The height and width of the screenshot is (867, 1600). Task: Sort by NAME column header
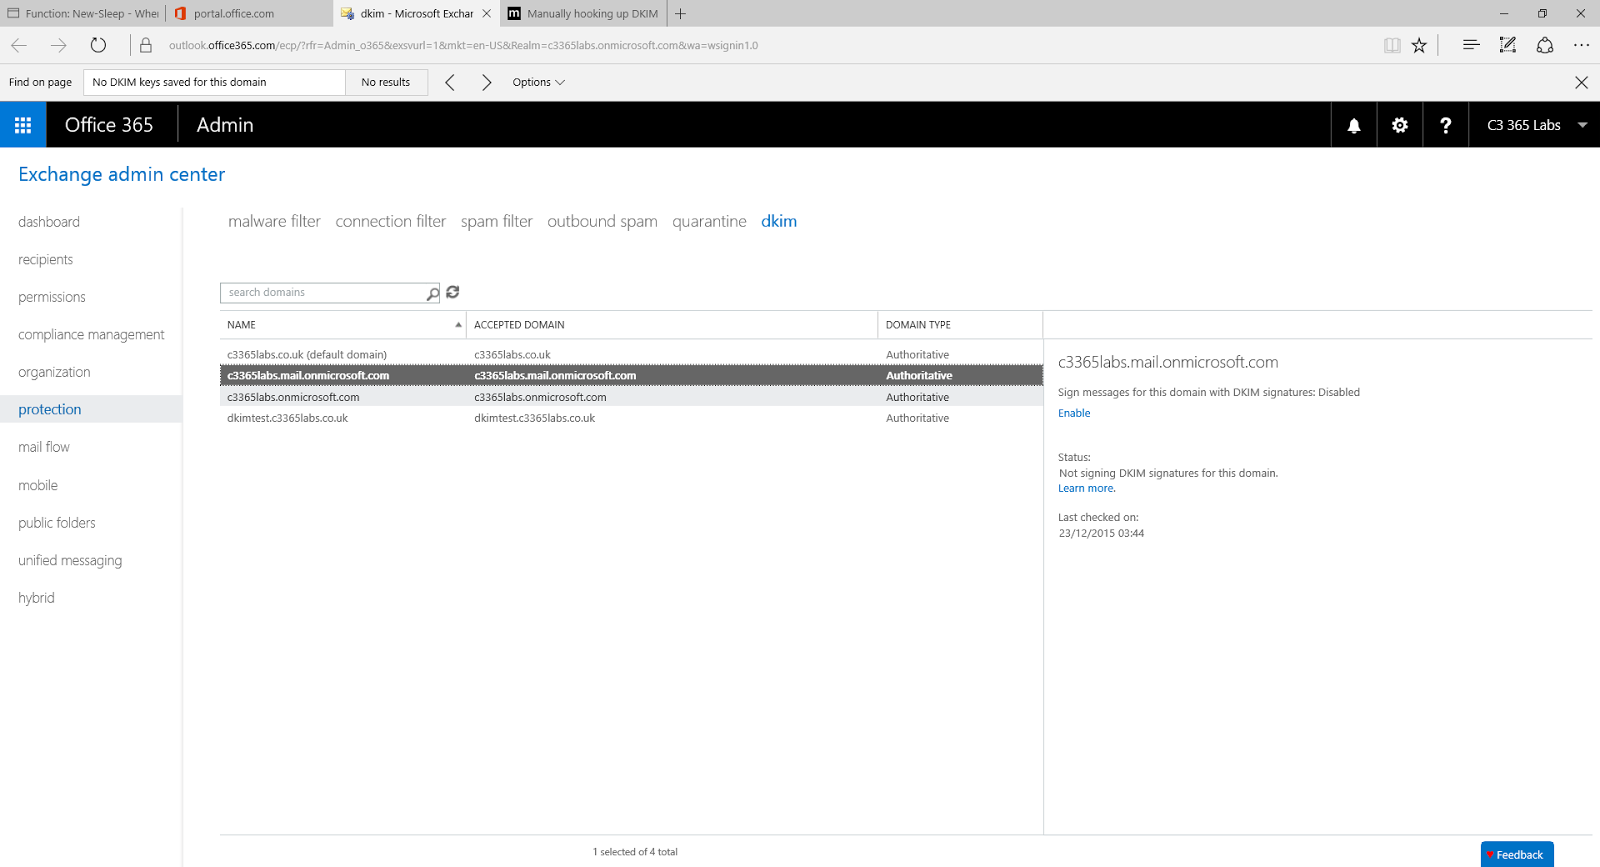(343, 325)
